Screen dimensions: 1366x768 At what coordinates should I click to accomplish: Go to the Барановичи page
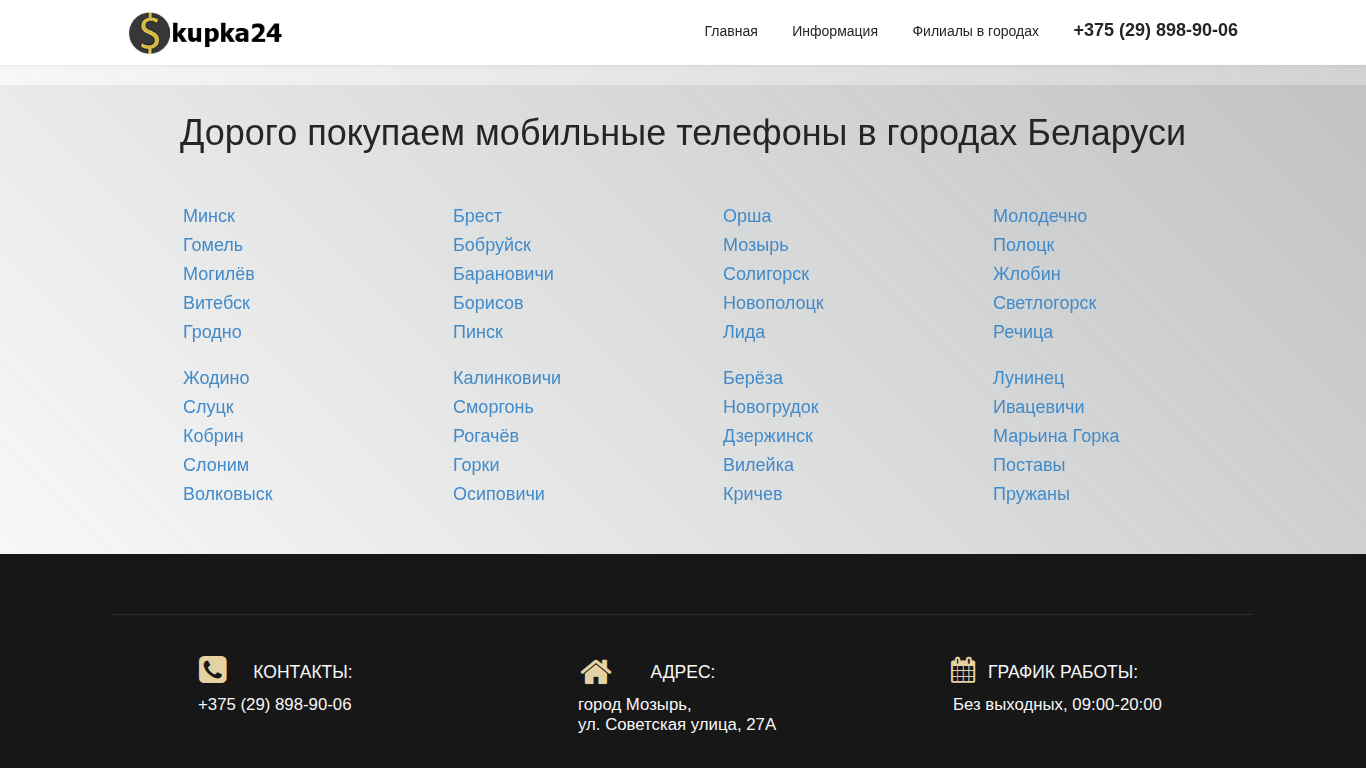tap(503, 274)
